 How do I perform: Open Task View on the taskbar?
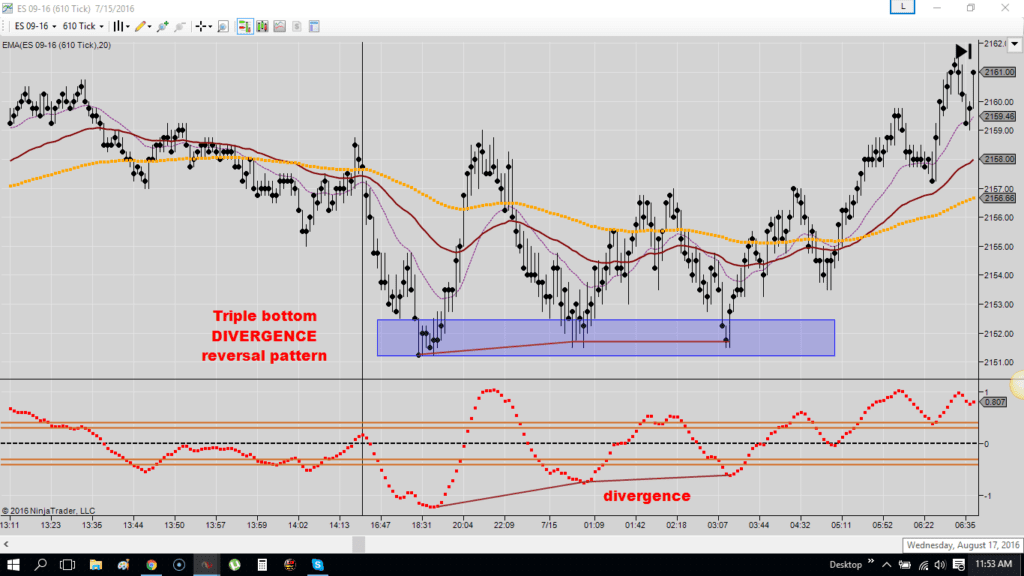pos(67,564)
